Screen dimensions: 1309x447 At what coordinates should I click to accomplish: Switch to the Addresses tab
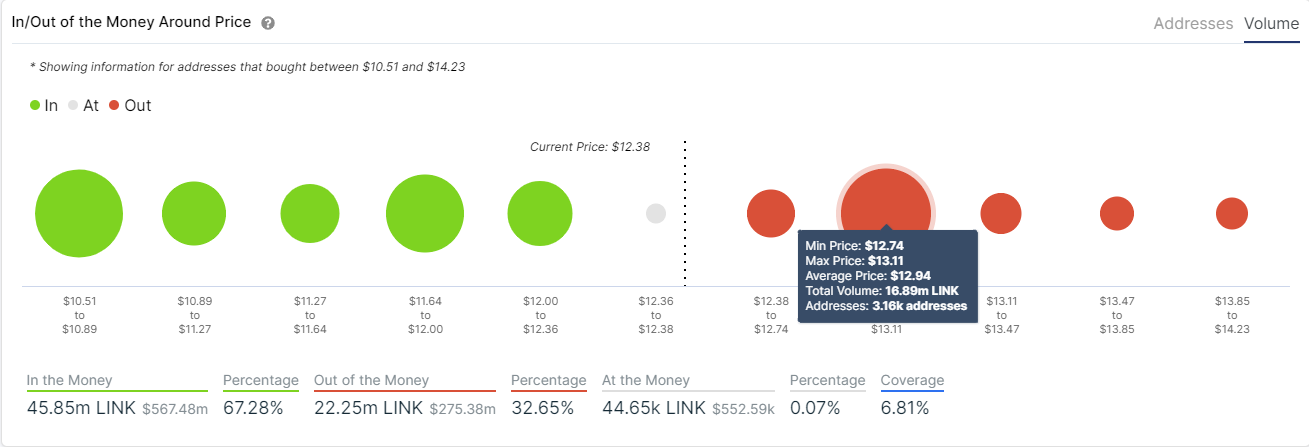(x=1193, y=23)
